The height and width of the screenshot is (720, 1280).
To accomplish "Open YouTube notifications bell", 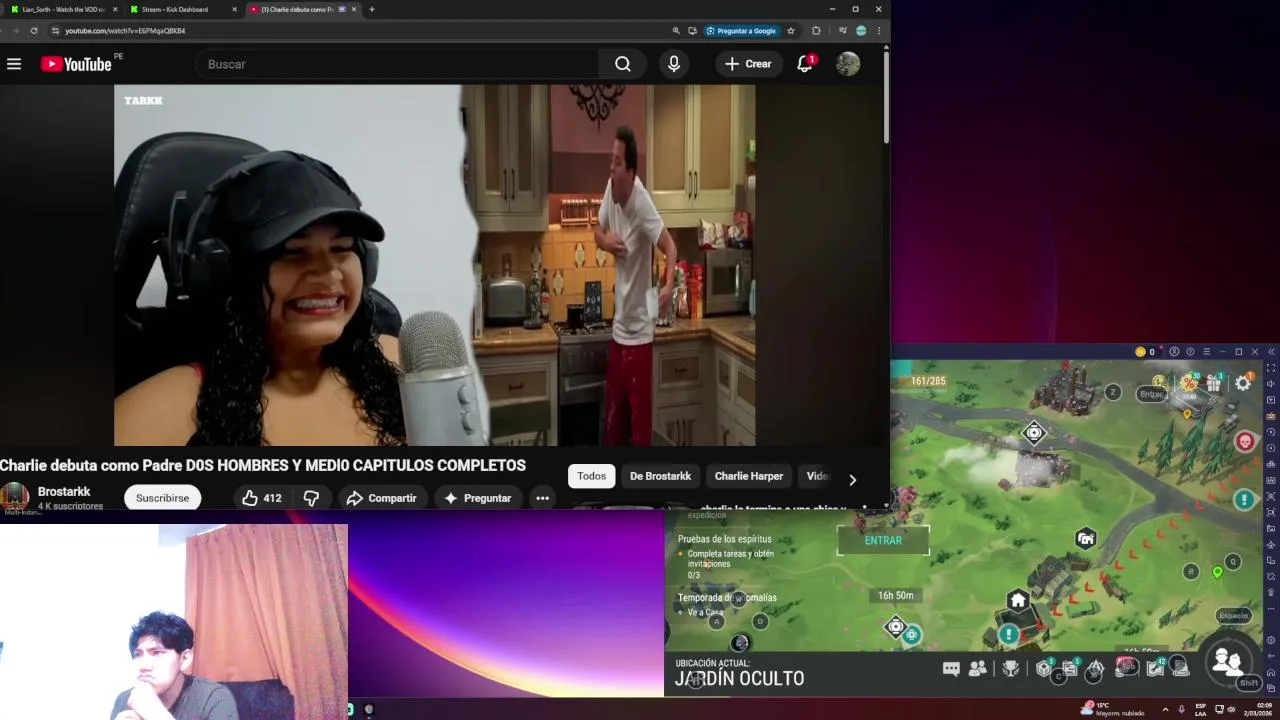I will 805,64.
